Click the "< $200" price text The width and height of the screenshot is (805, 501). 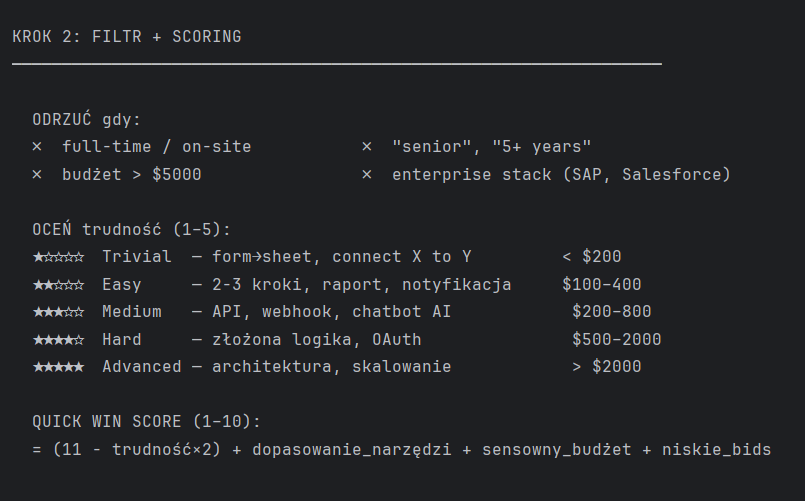[x=592, y=257]
